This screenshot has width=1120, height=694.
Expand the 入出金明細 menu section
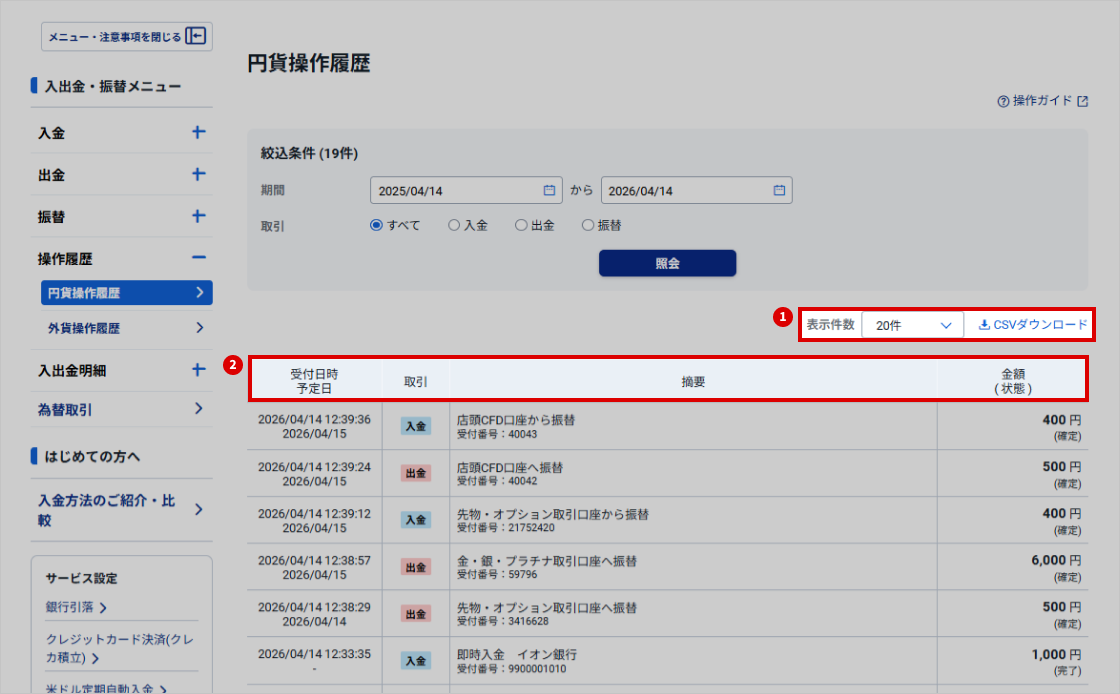tap(198, 370)
